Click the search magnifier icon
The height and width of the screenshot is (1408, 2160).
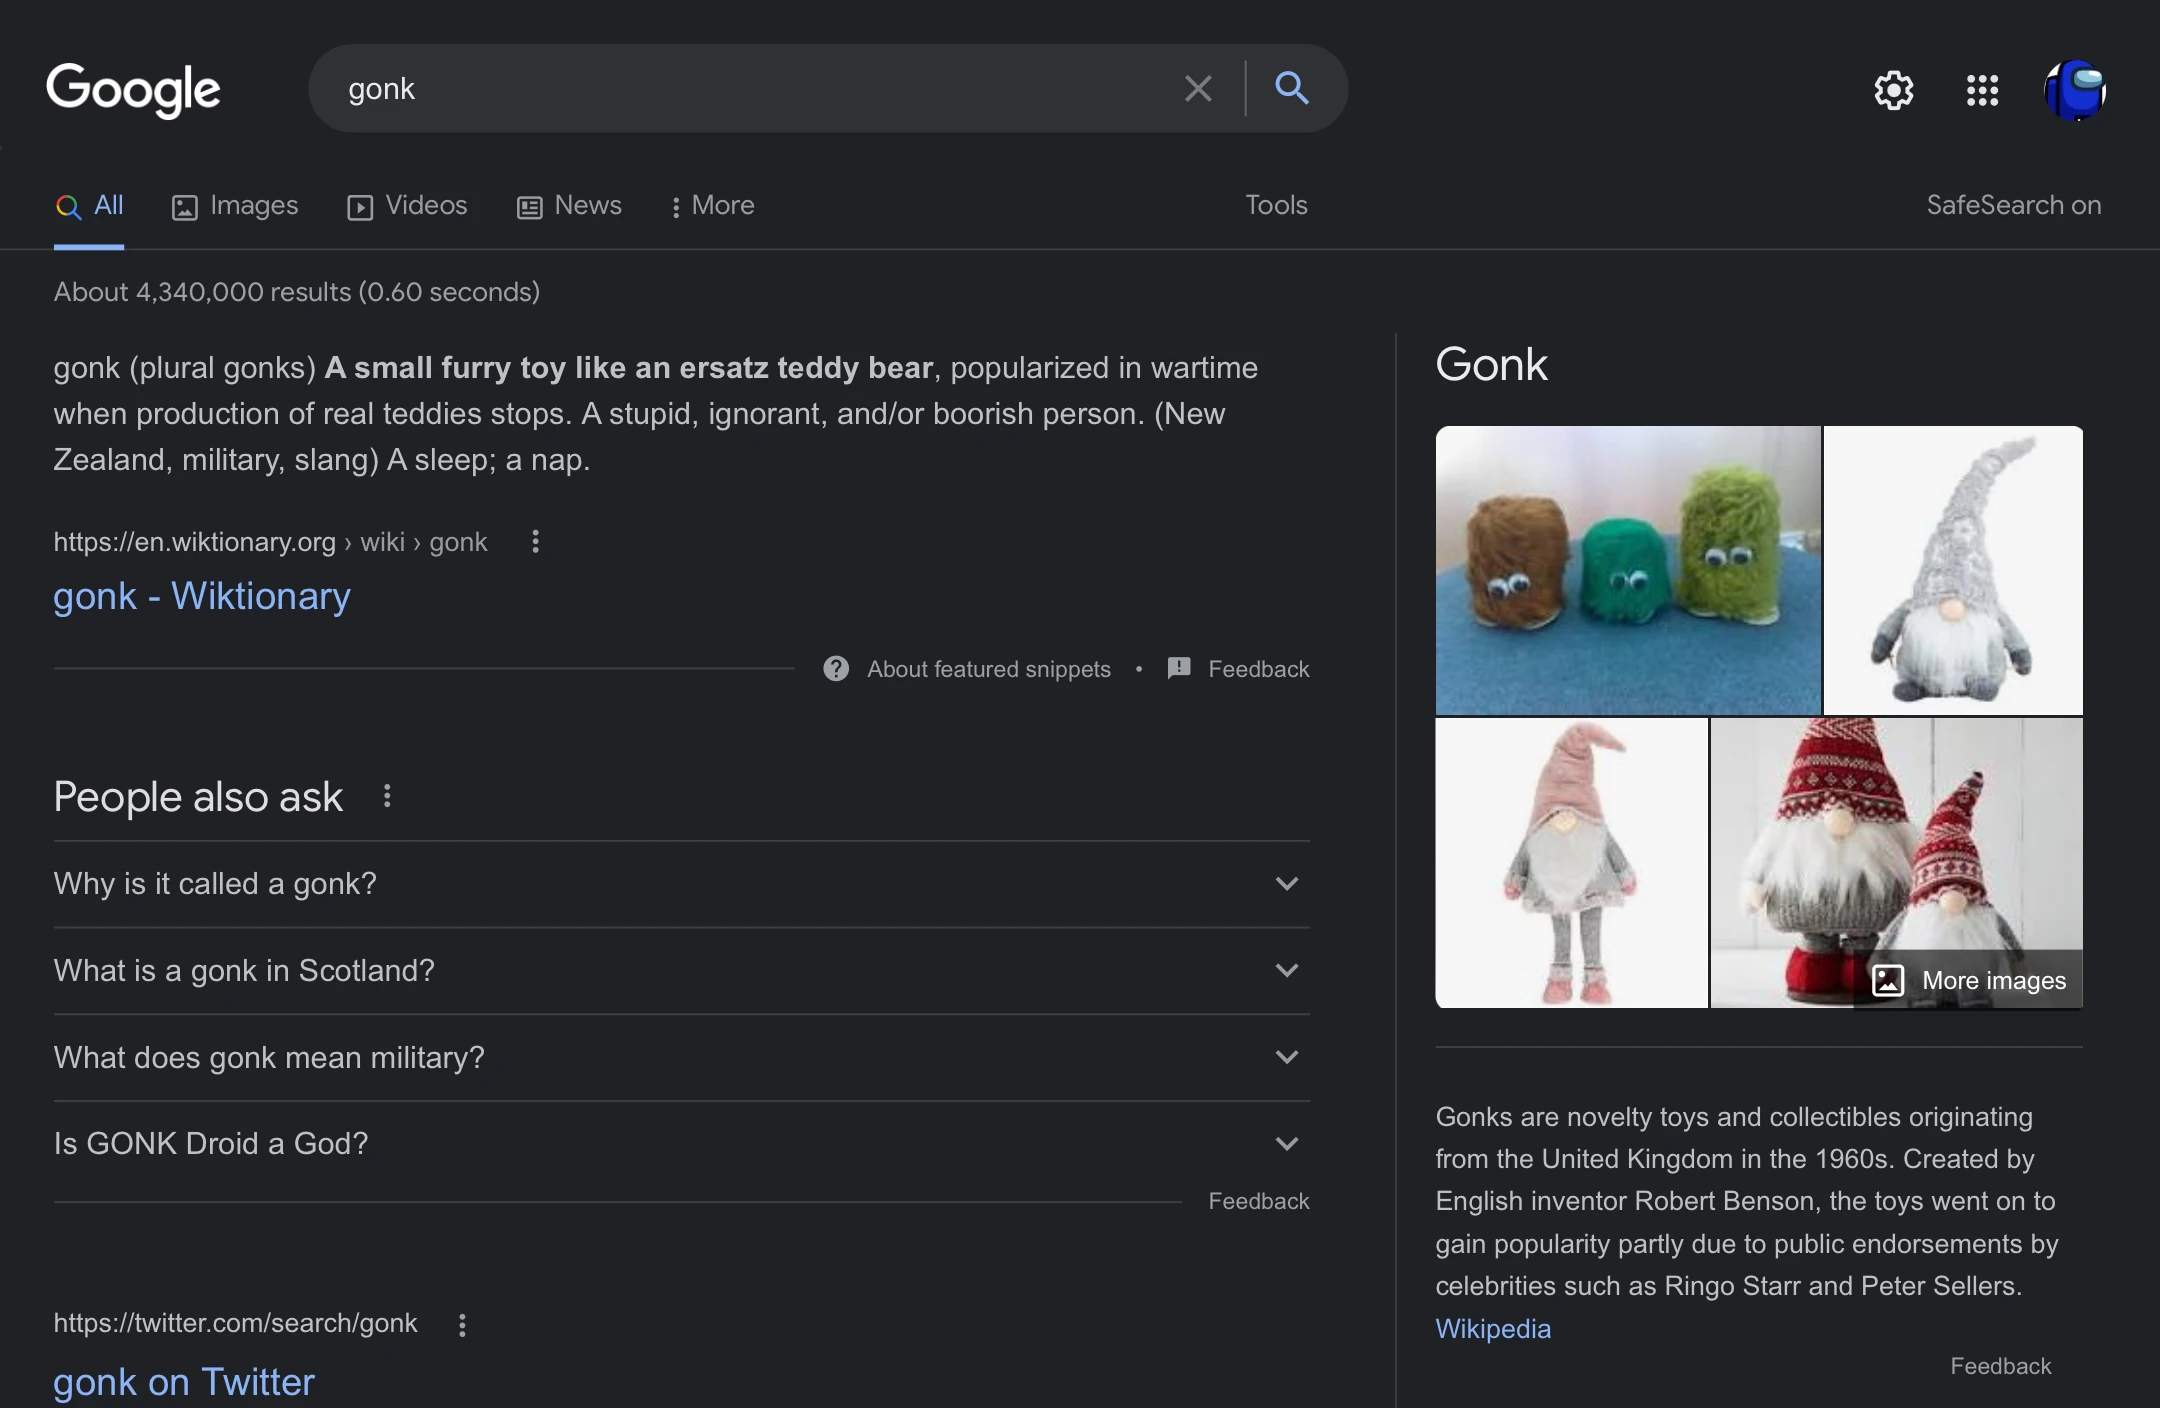pos(1292,88)
